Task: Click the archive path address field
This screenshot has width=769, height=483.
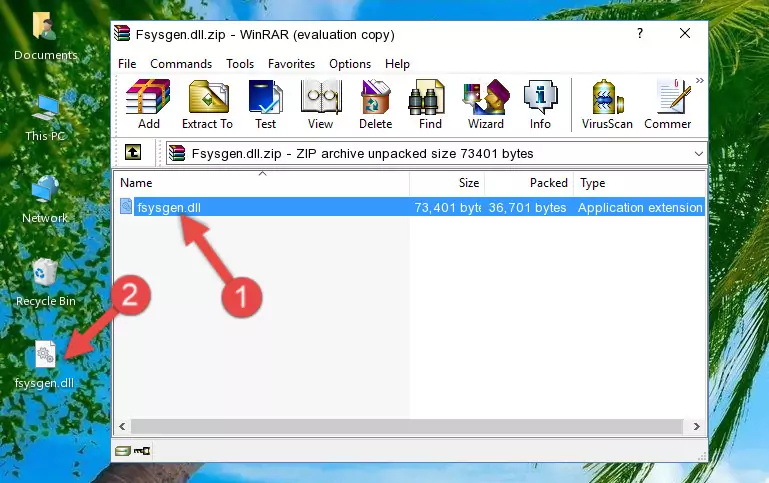Action: pyautogui.click(x=436, y=153)
